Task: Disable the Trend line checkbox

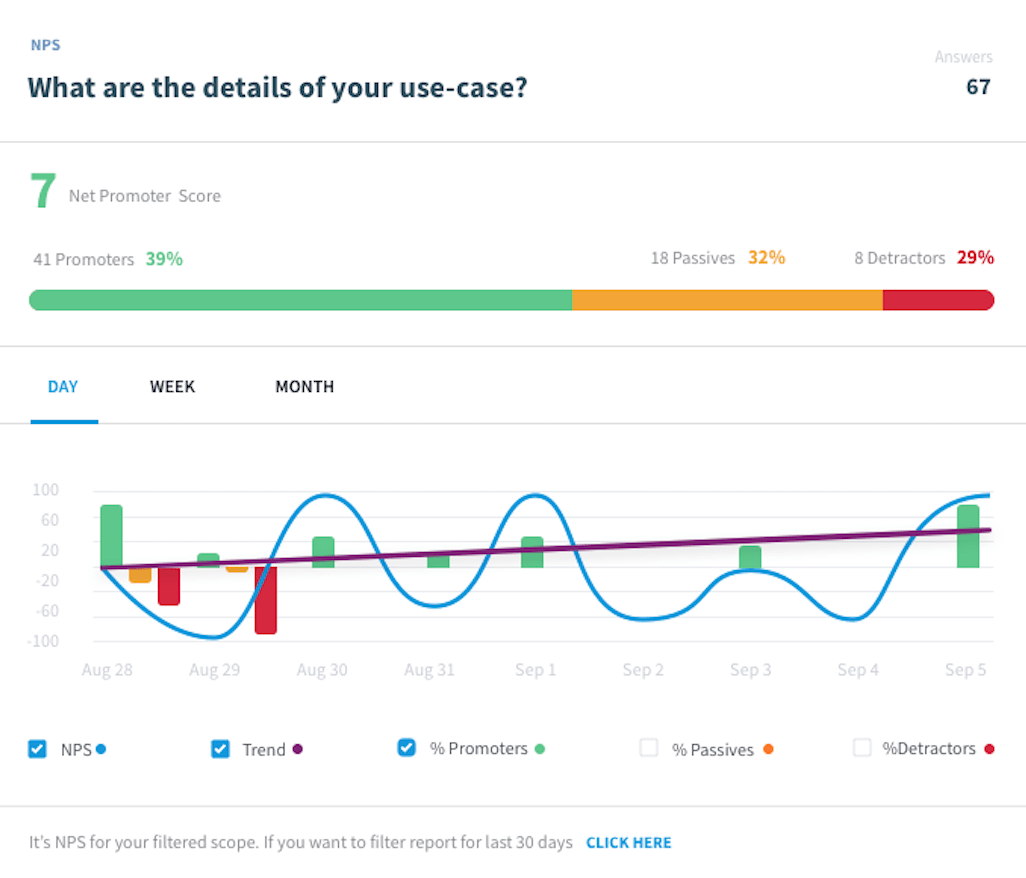Action: tap(221, 748)
